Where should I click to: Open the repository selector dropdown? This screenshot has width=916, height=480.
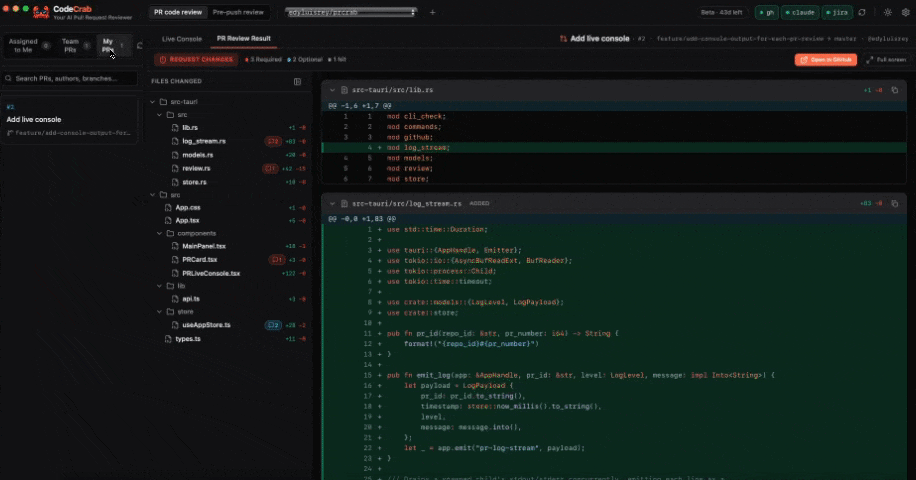[351, 12]
